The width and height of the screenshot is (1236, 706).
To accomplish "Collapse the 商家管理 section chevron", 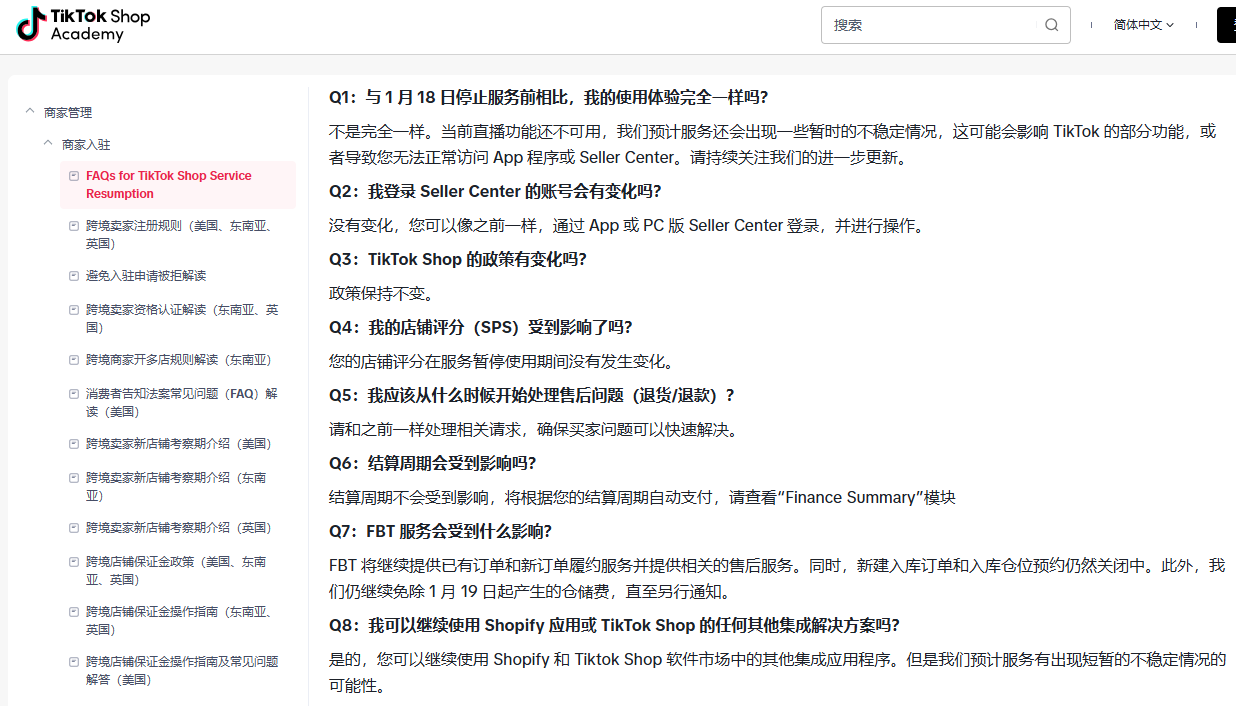I will (30, 112).
